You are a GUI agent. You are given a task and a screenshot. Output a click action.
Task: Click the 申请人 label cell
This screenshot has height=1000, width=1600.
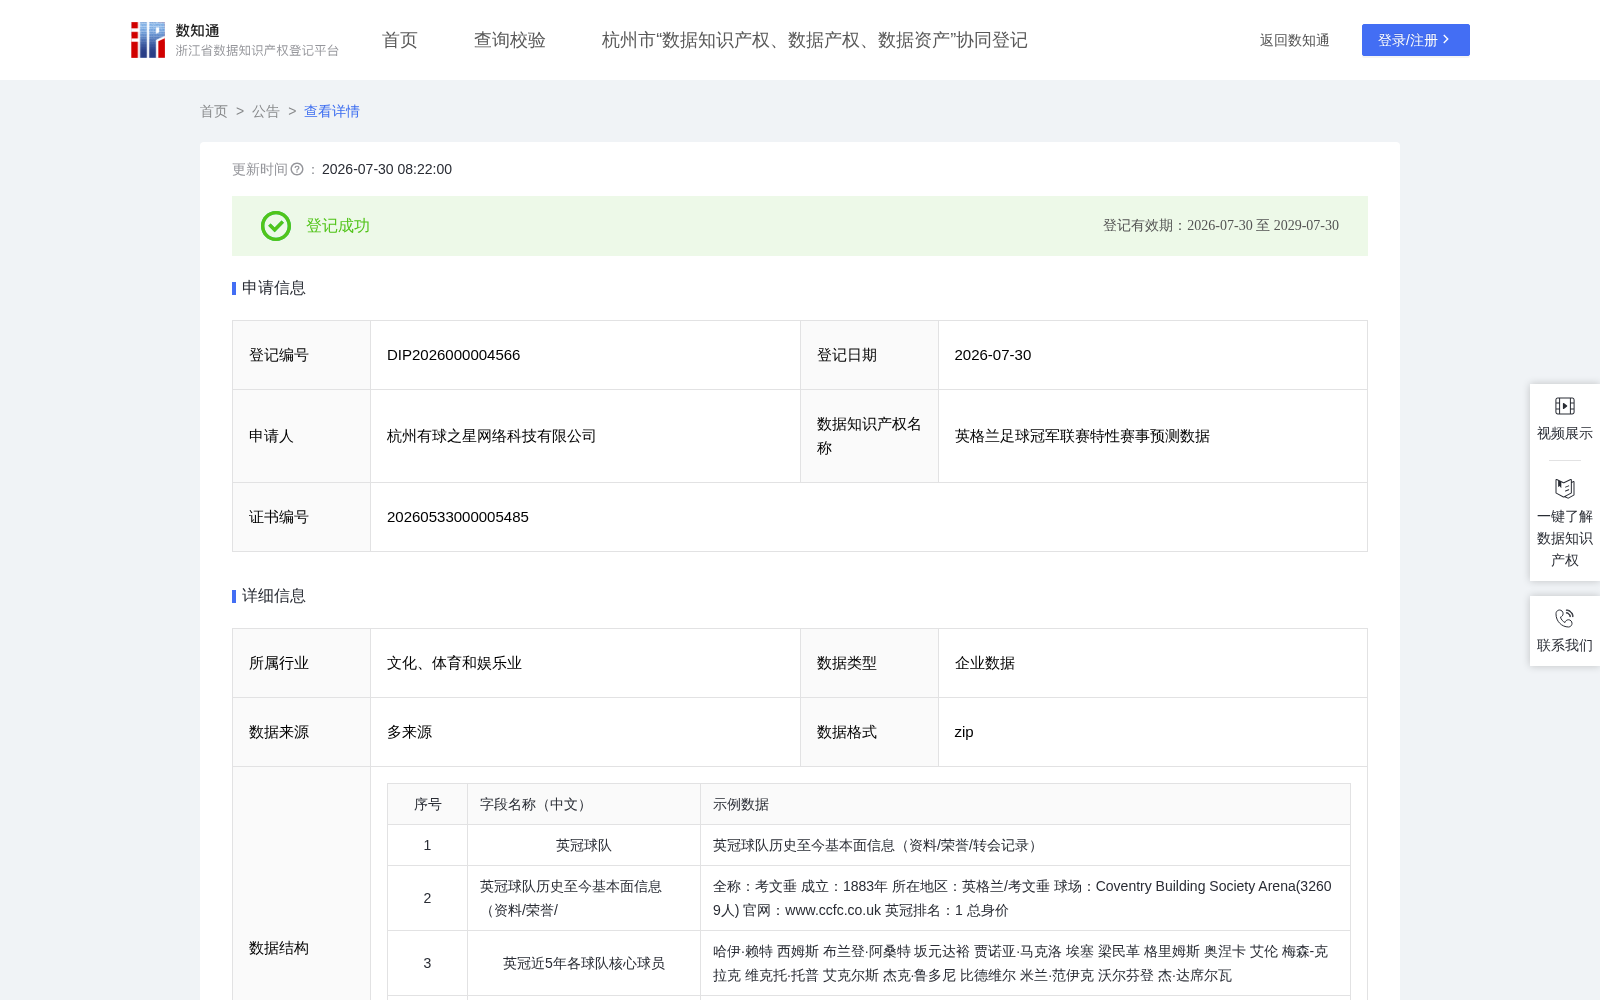click(x=302, y=436)
